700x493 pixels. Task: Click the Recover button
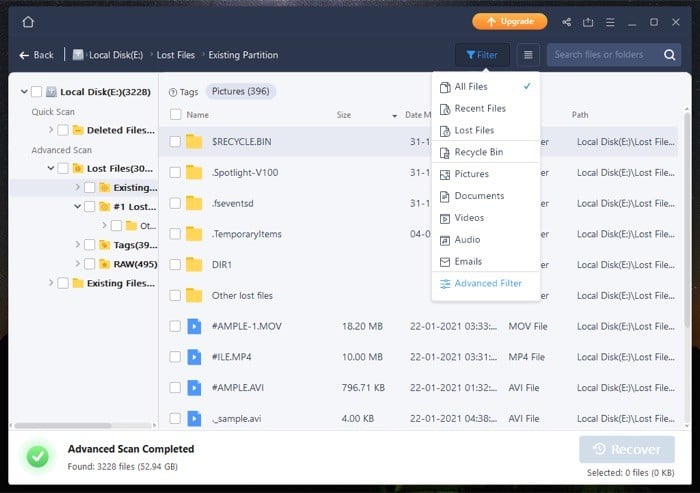tap(627, 449)
